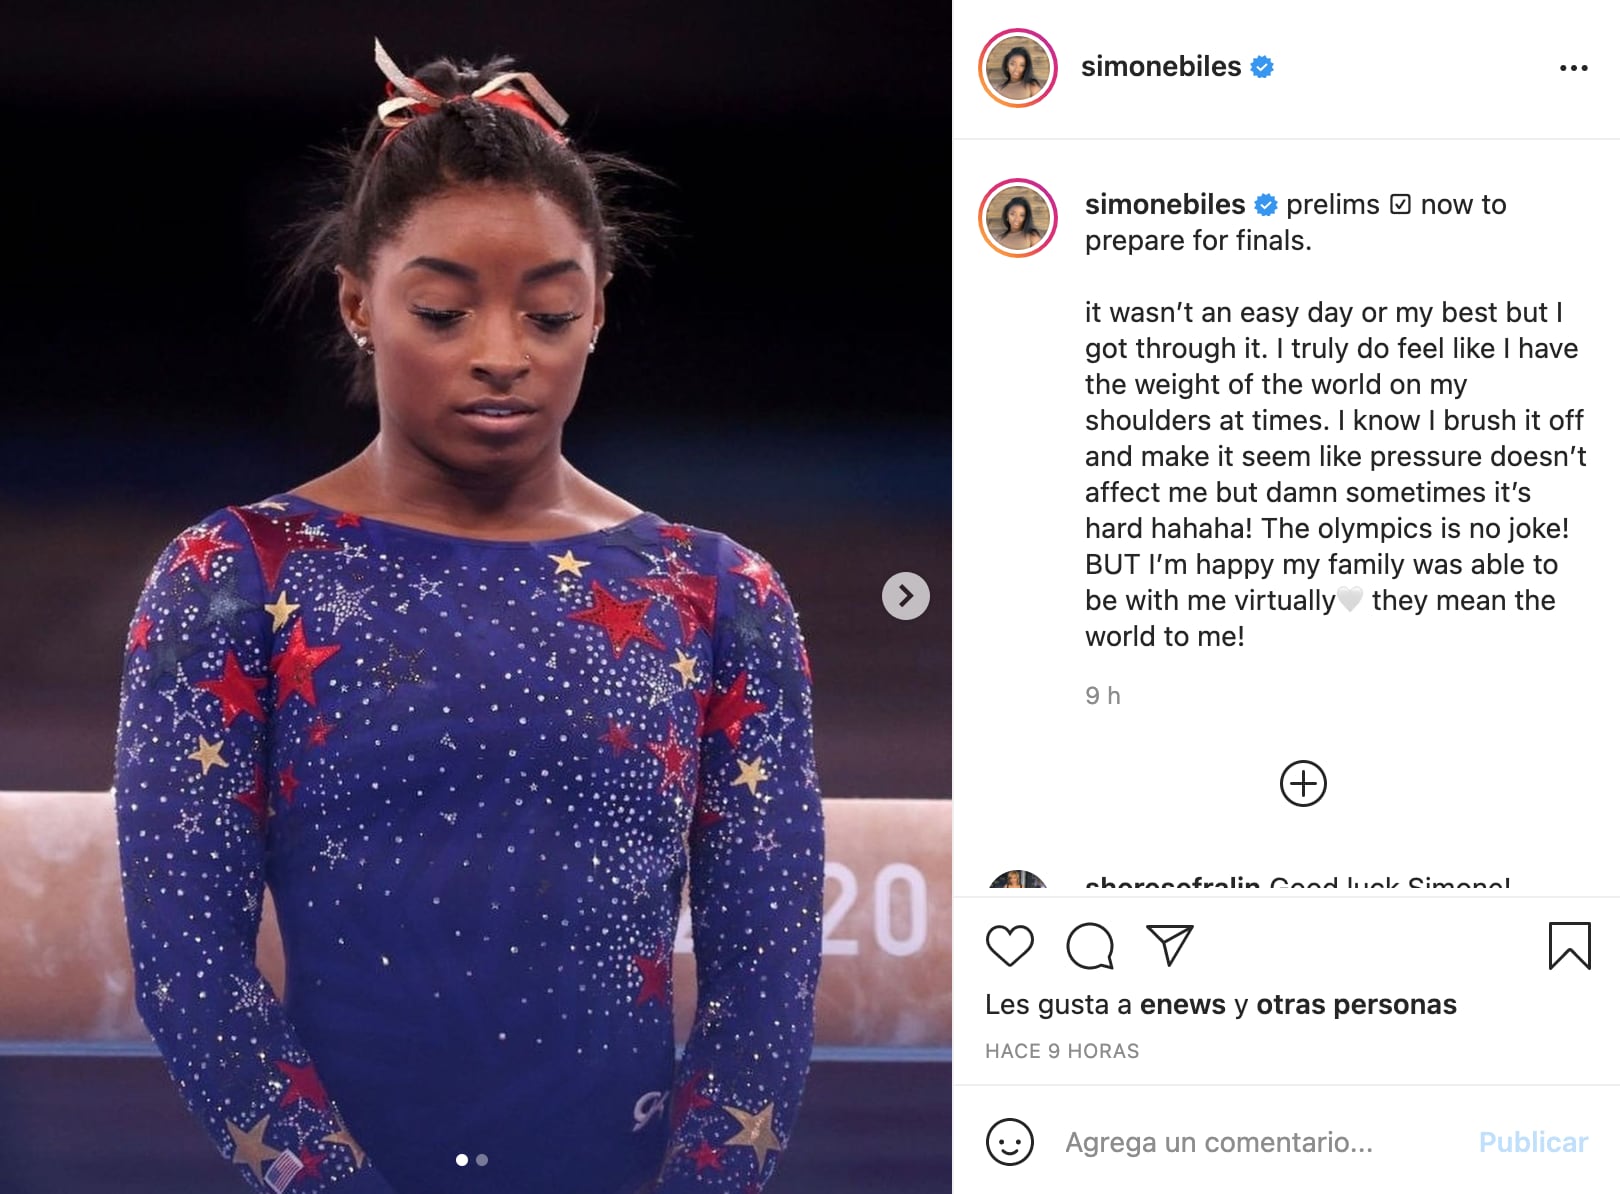Open simonebiles header profile picture
Screen dimensions: 1620x1194
[x=1018, y=68]
